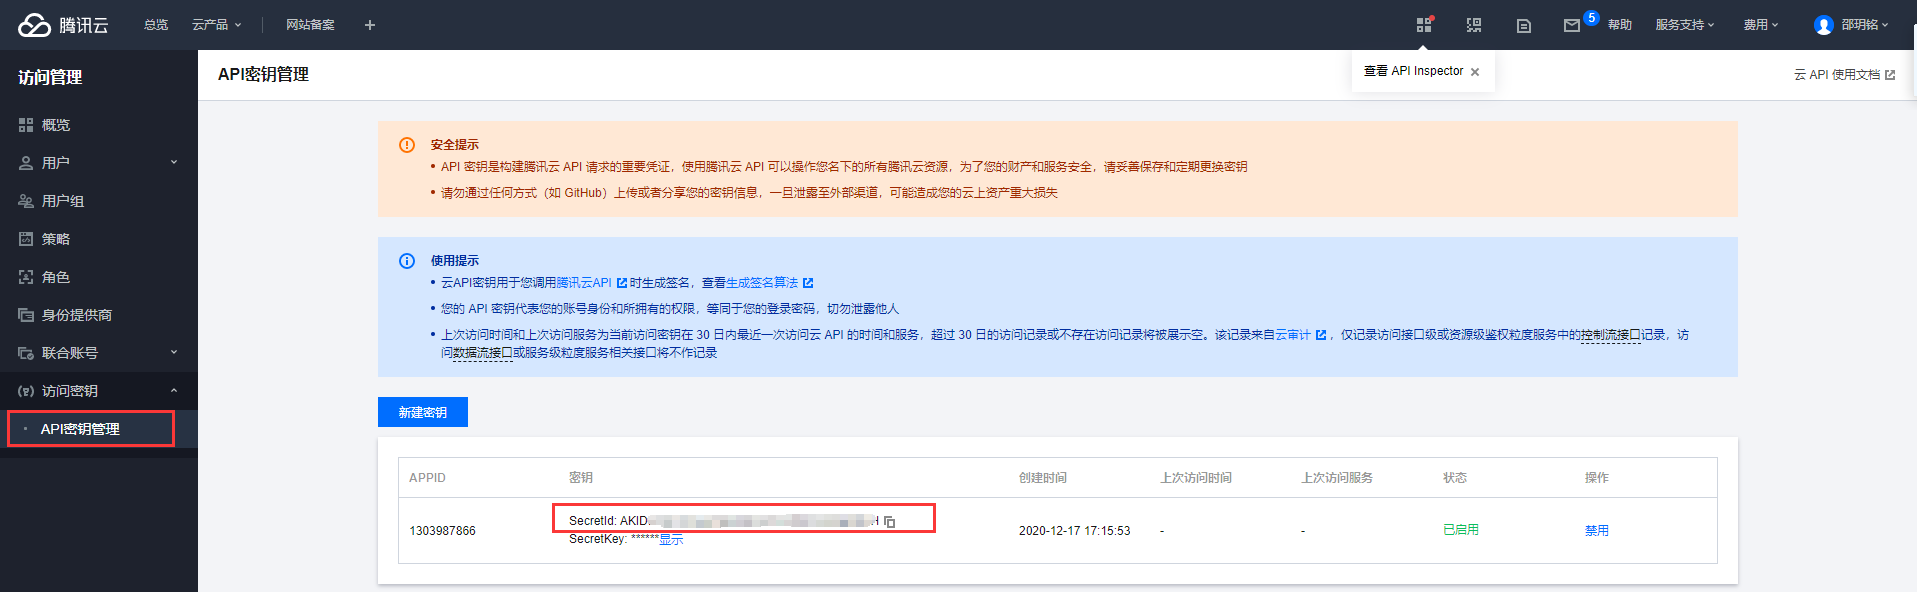
Task: Click the 密钥 column header
Action: 581,478
